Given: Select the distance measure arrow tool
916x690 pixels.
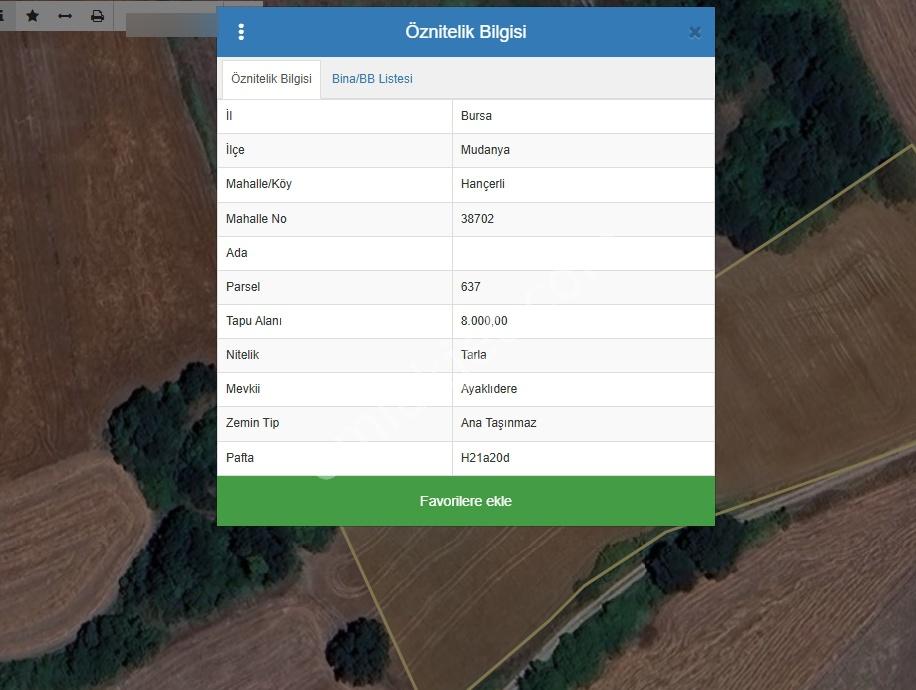Looking at the screenshot, I should coord(65,16).
